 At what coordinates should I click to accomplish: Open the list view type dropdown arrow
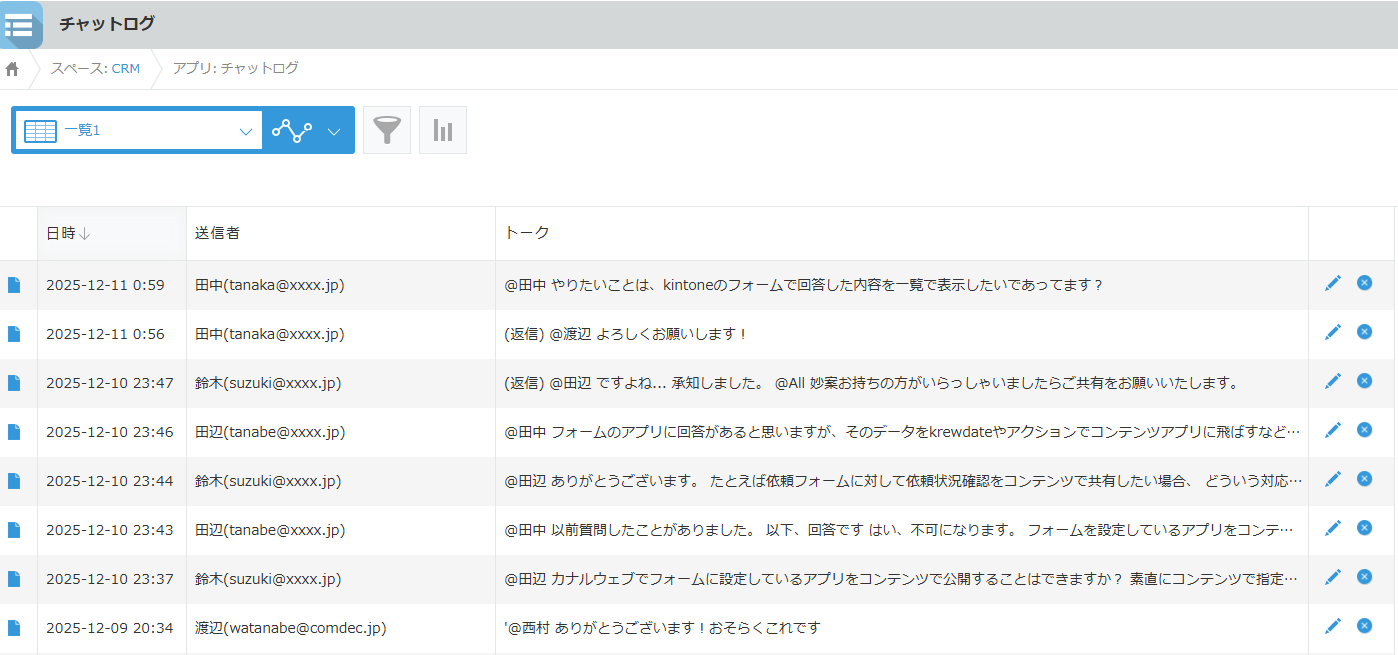coord(246,130)
